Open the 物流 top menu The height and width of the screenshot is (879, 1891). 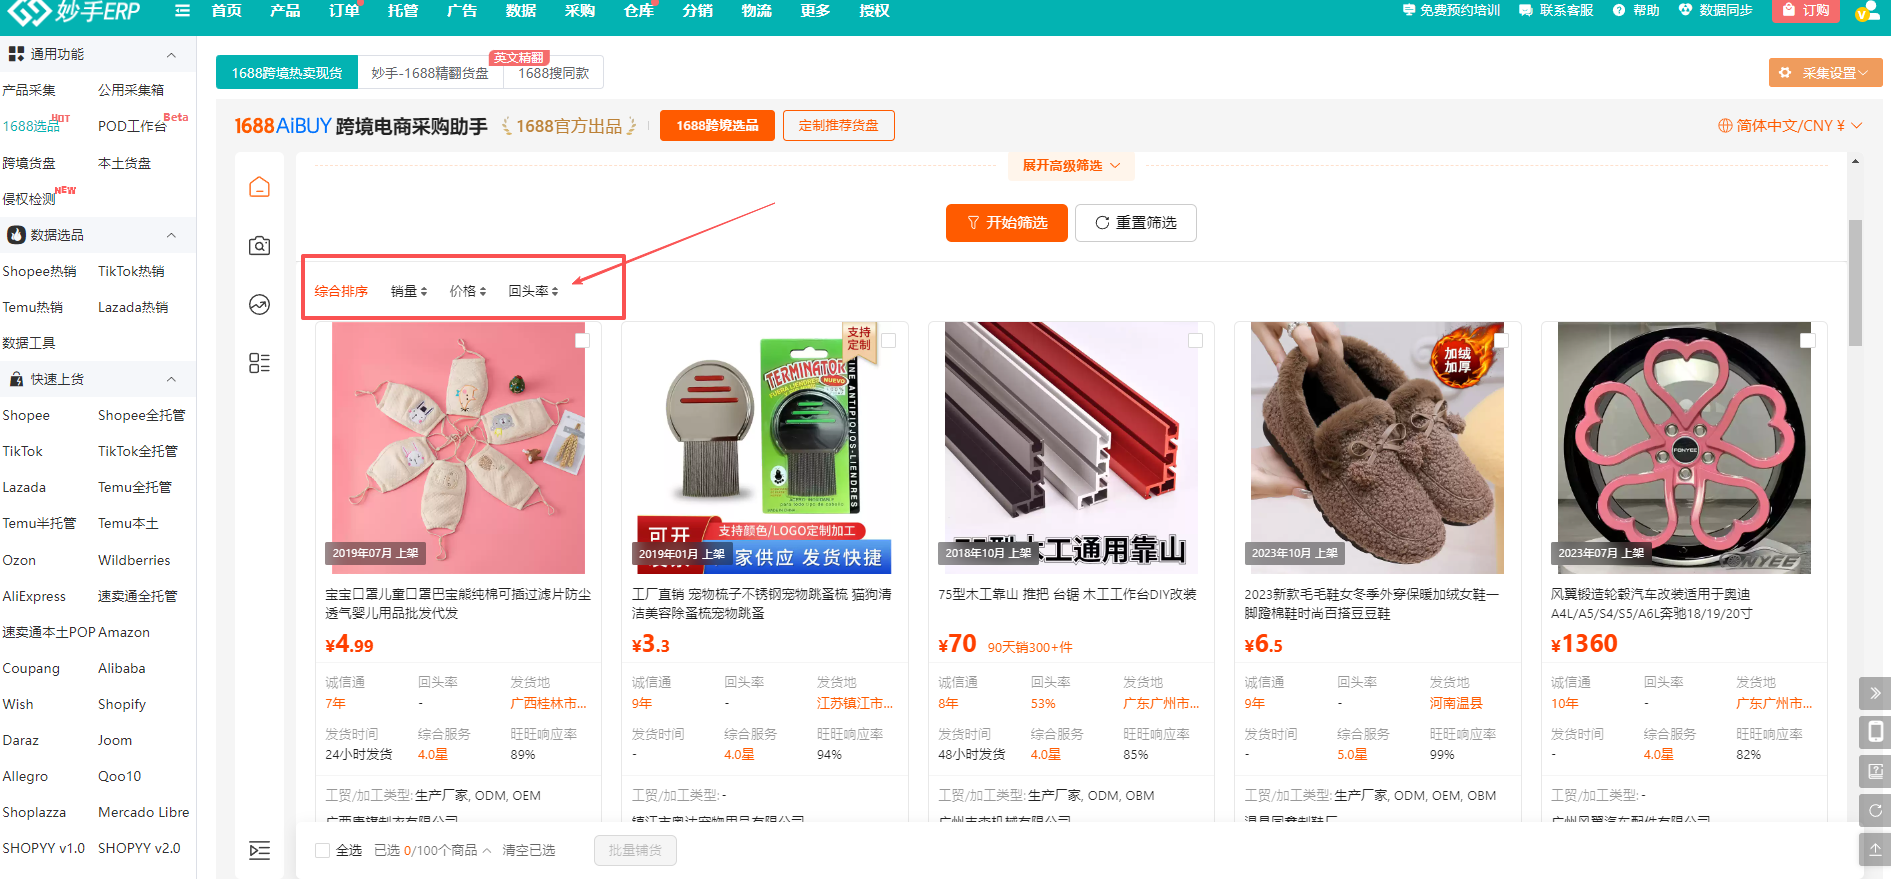tap(757, 11)
